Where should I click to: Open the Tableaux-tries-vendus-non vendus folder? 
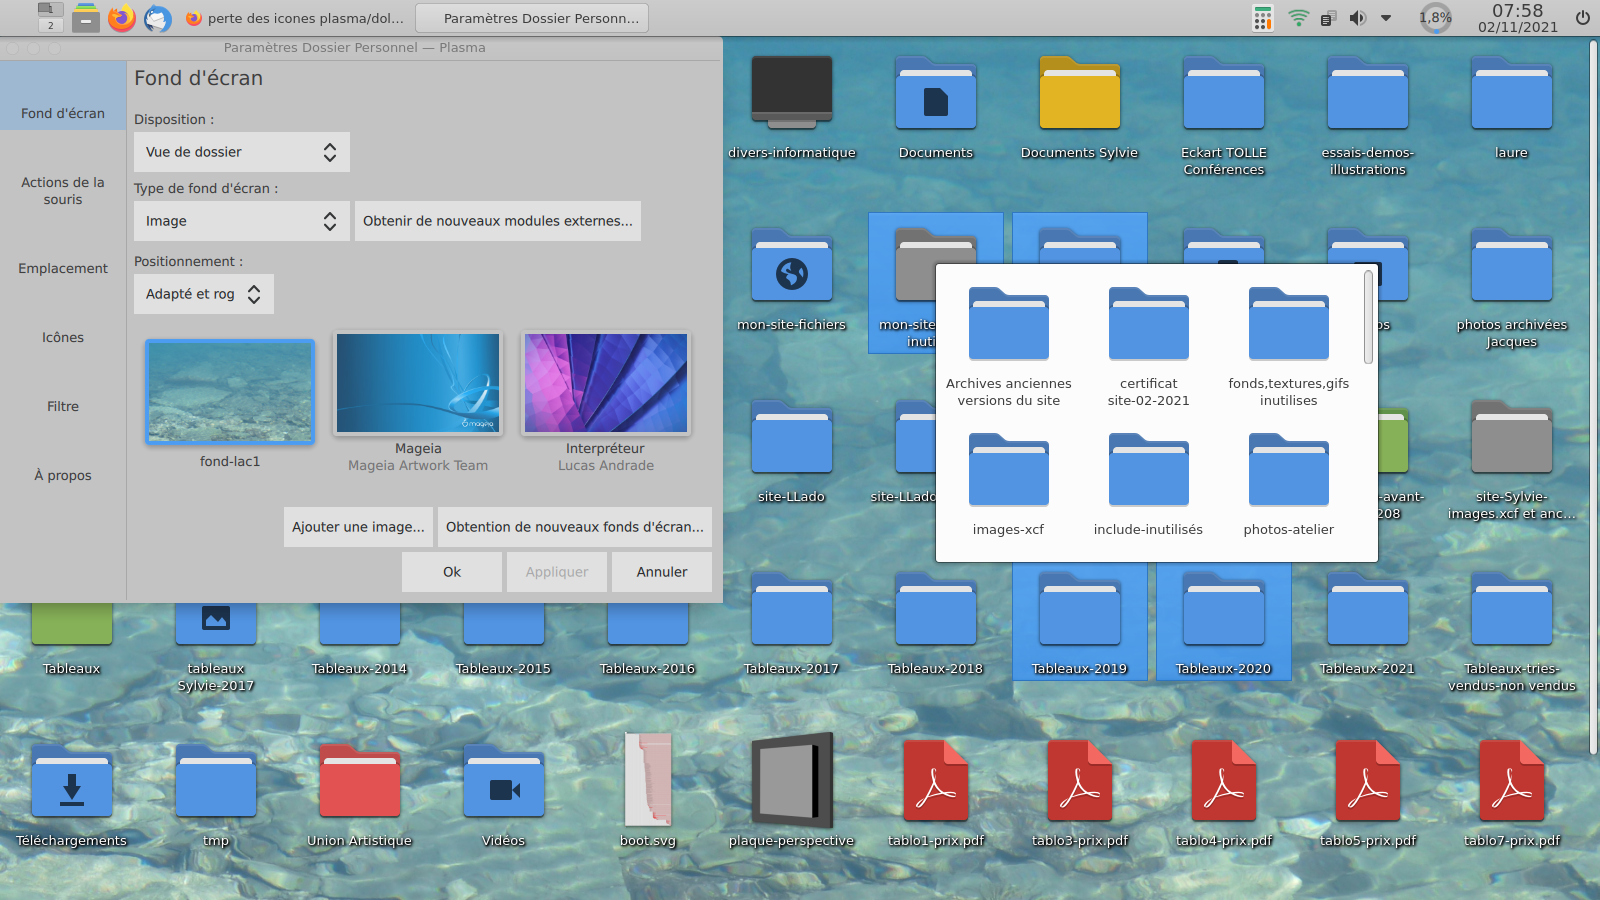(x=1512, y=609)
